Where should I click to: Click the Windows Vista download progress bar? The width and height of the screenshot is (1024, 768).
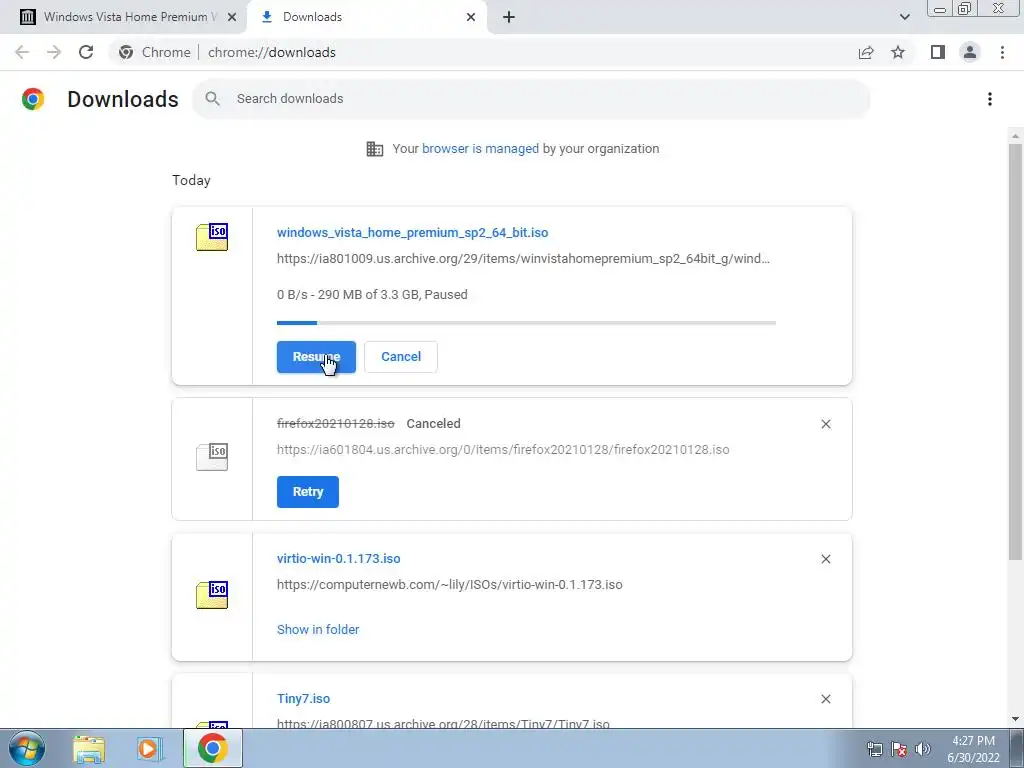tap(526, 323)
